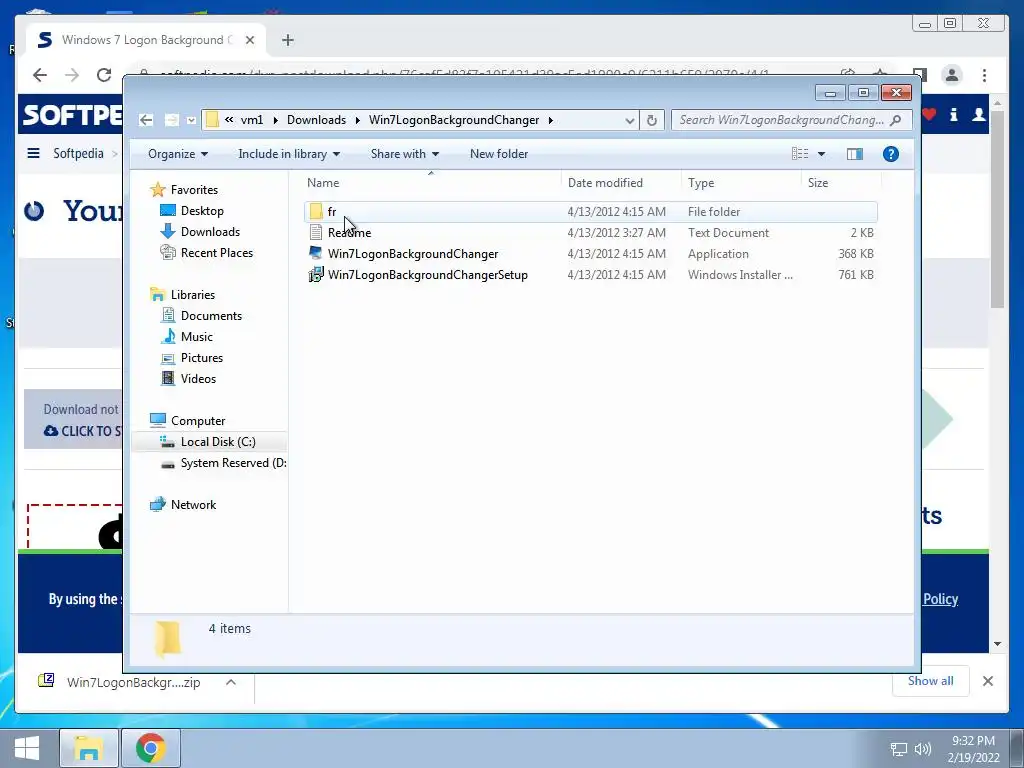Open the Organize menu

pos(178,154)
